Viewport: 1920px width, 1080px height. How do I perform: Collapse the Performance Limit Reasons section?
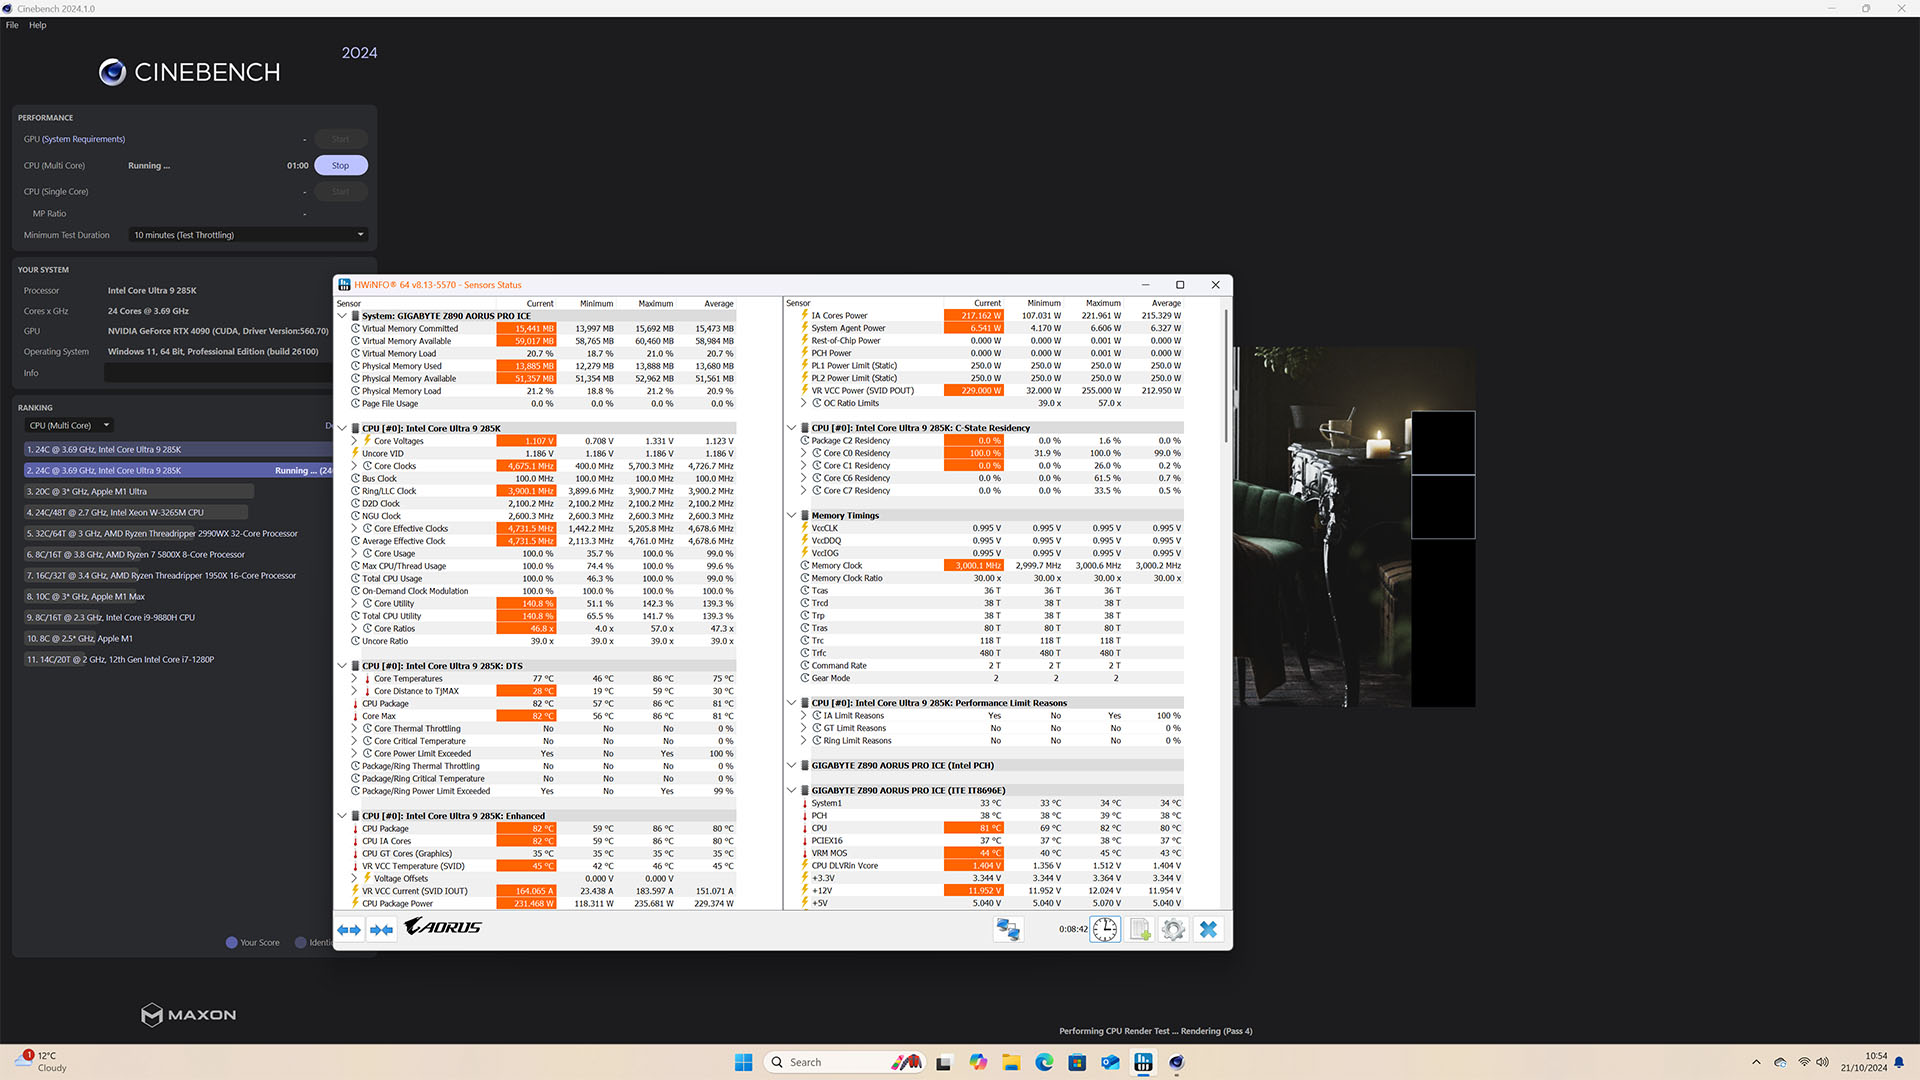click(792, 703)
